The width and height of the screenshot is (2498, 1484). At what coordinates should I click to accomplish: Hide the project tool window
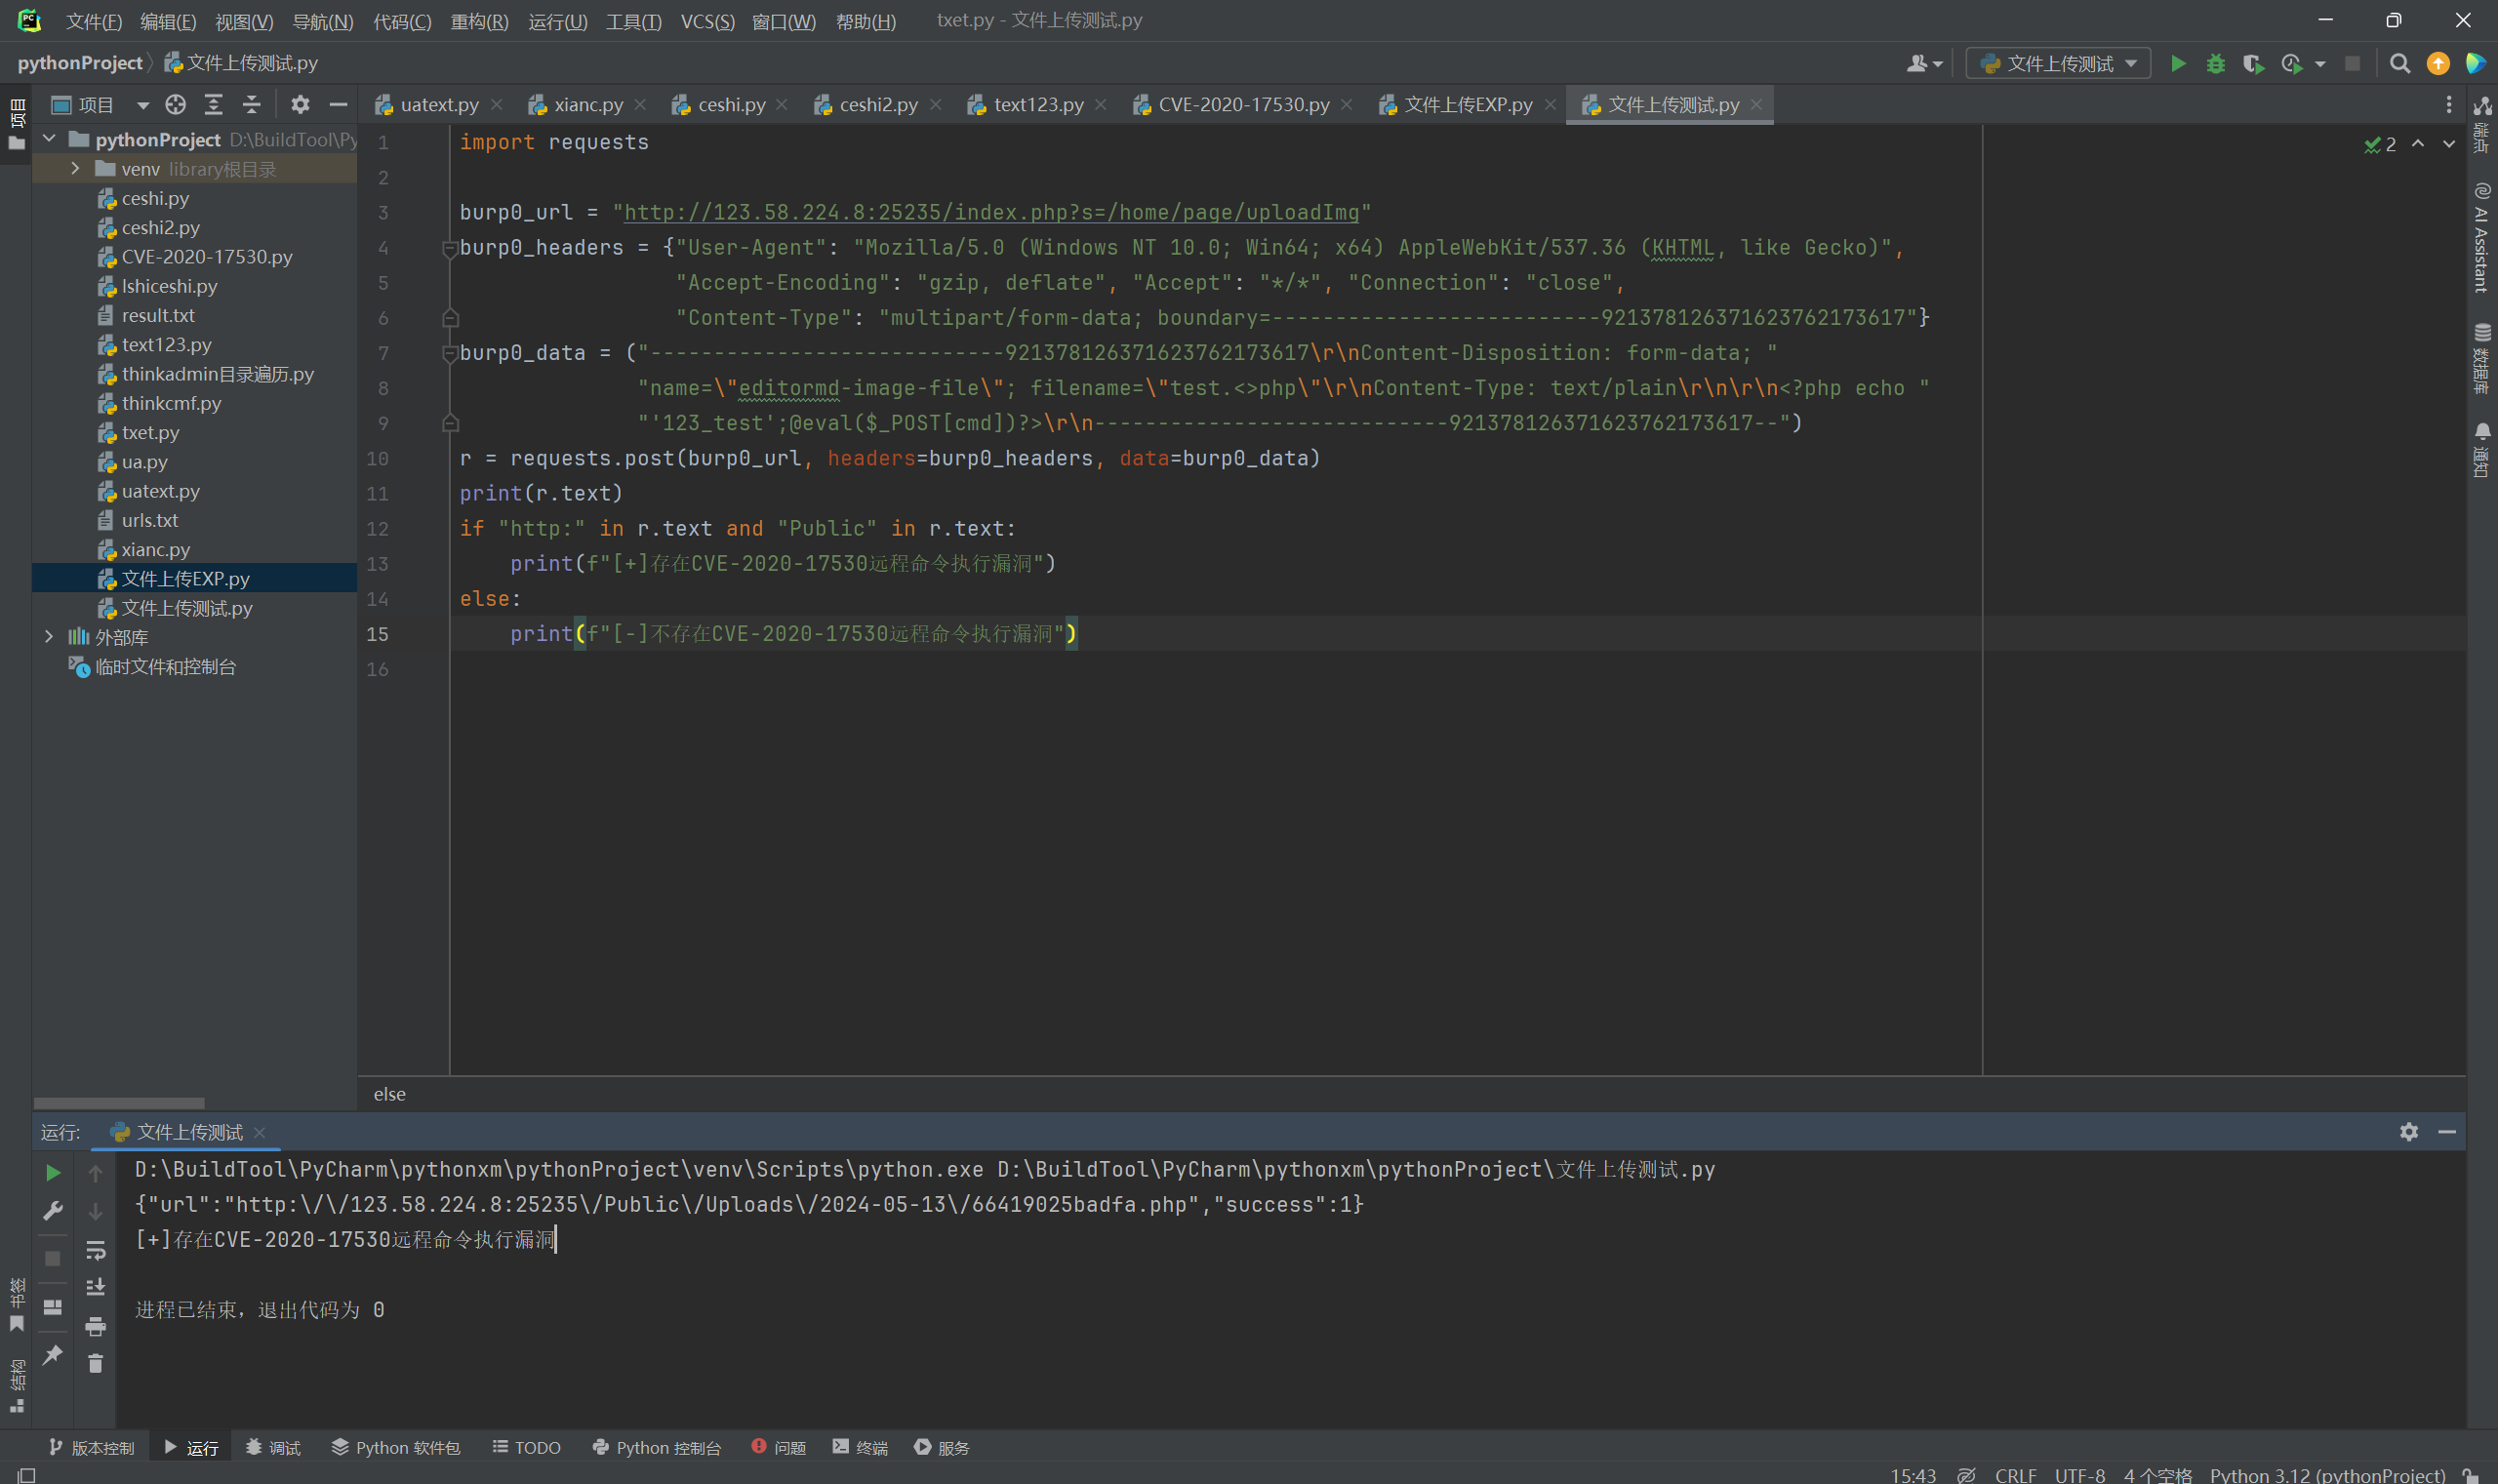338,105
